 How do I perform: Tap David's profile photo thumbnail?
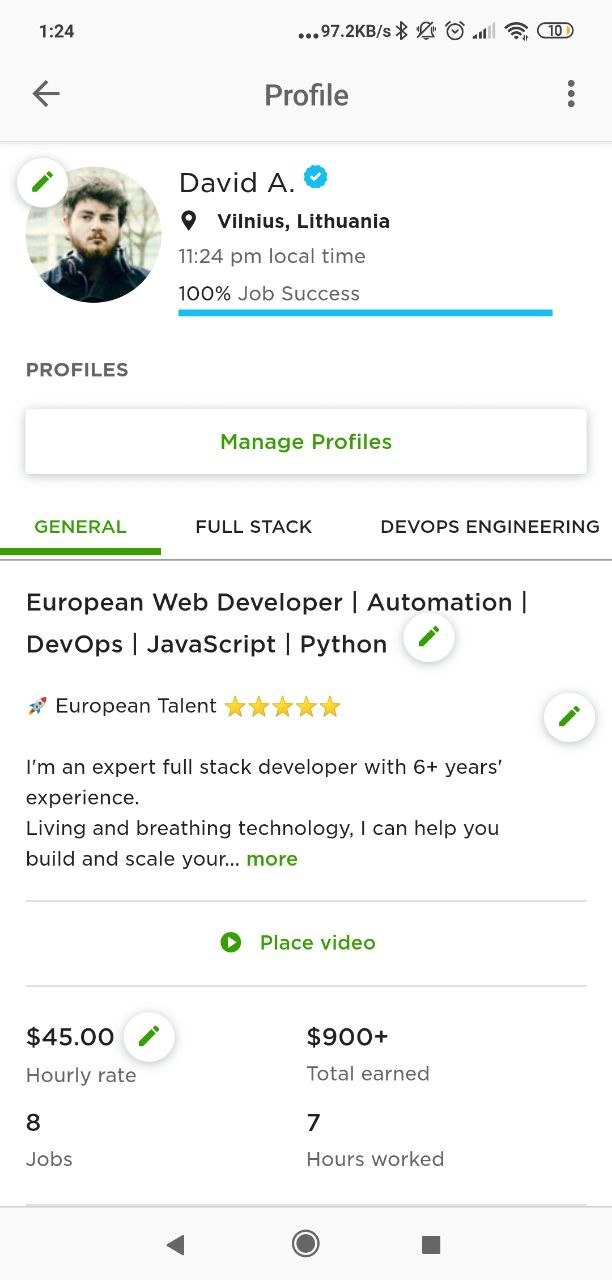pyautogui.click(x=93, y=234)
